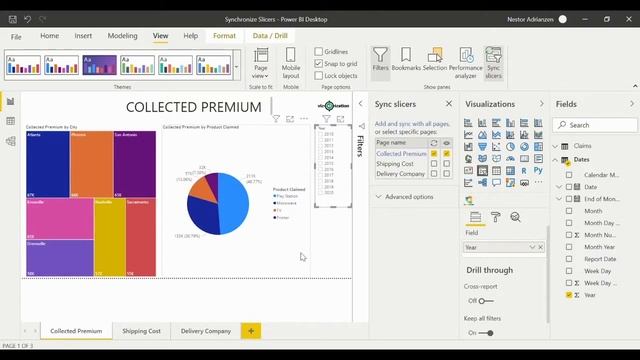
Task: Open the Analytics magnifier tab
Action: (516, 217)
